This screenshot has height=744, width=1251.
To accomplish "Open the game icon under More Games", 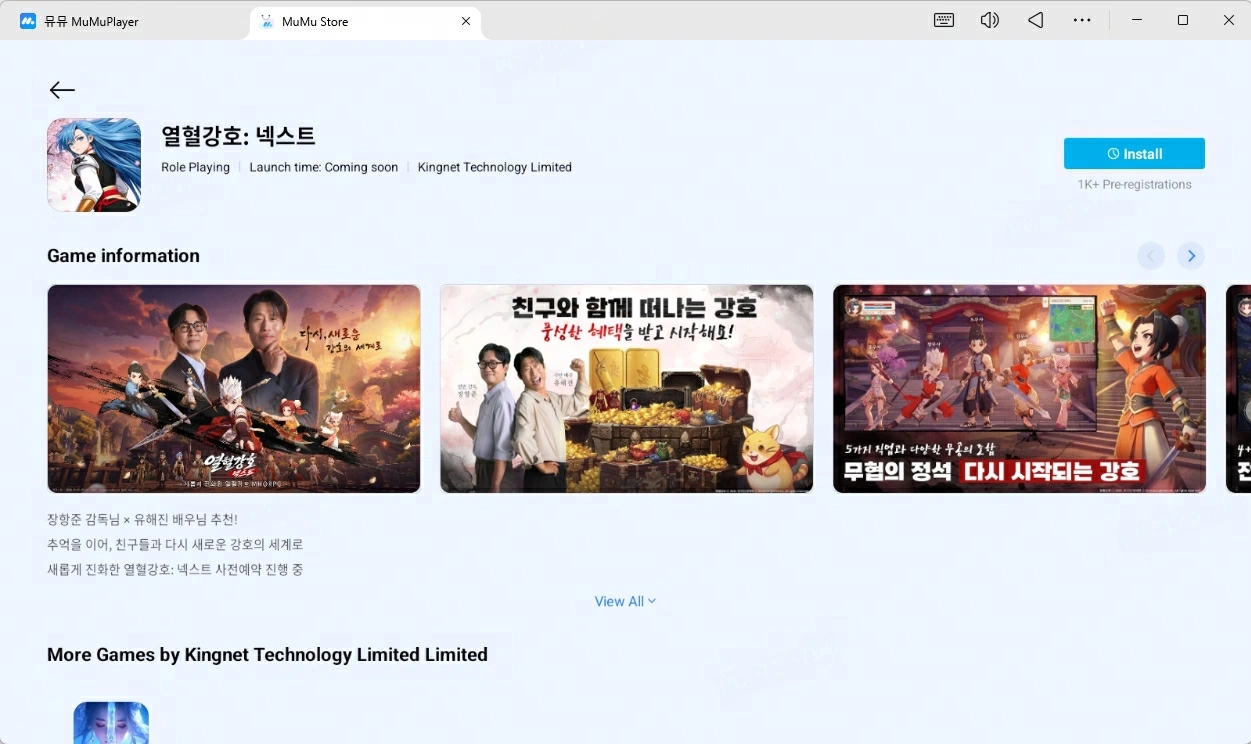I will (x=111, y=723).
